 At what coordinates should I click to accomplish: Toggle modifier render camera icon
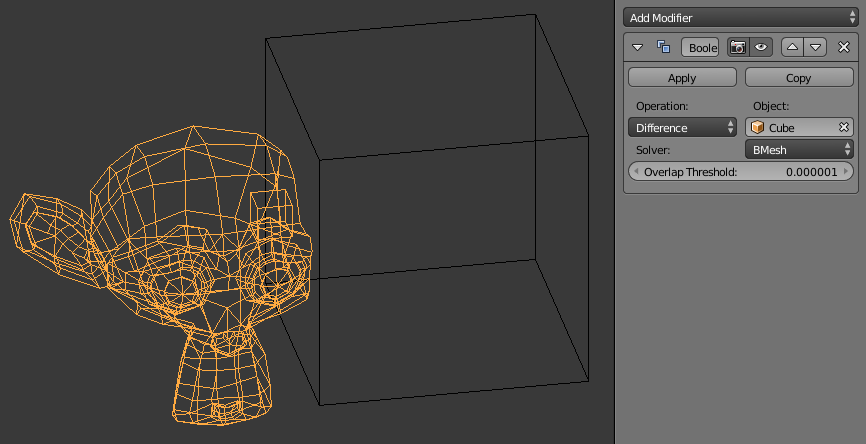738,47
